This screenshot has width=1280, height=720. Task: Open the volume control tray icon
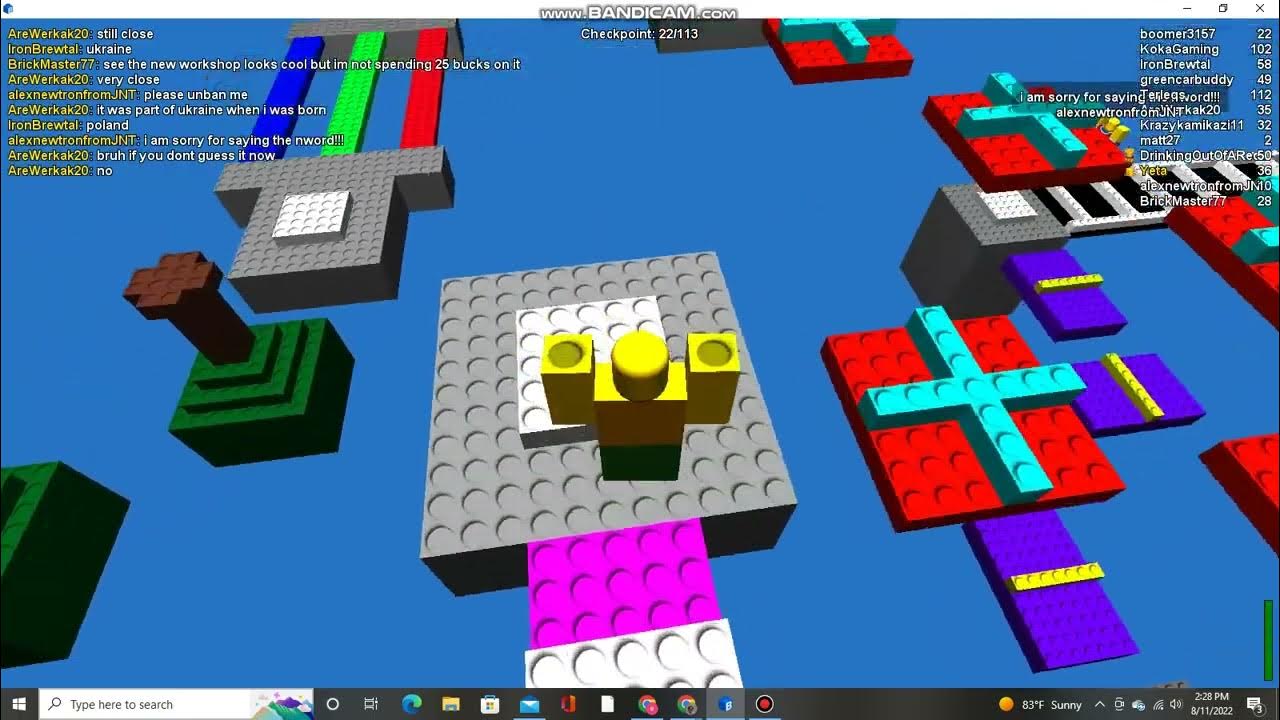coord(1177,704)
